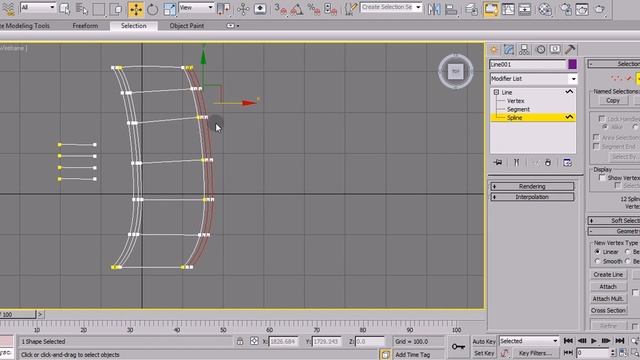This screenshot has width=640, height=360.
Task: Click the selection lock toggle icon
Action: [240, 341]
